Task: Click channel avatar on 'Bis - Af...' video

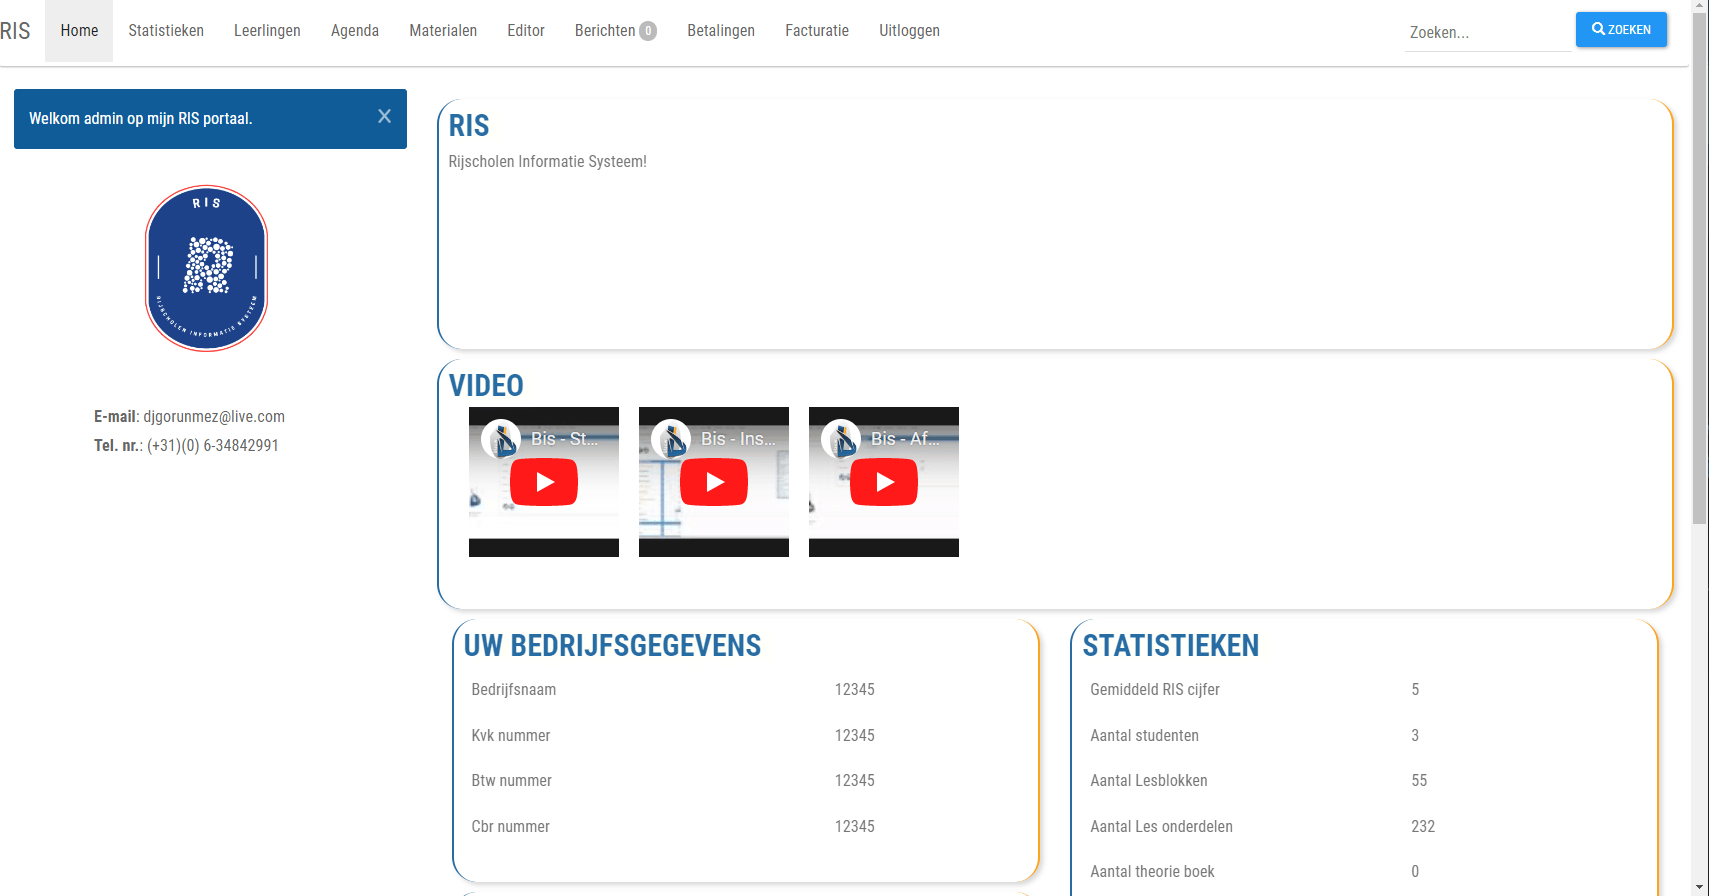Action: (x=841, y=439)
